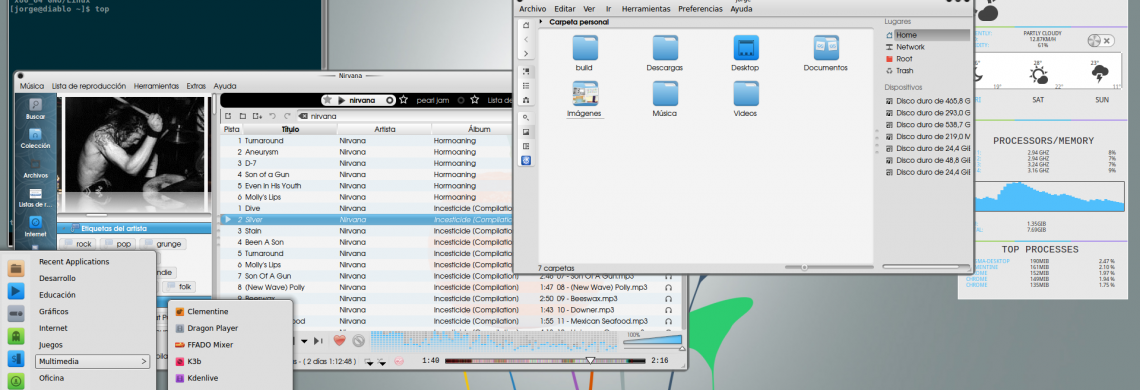Toggle the pop artist tag
This screenshot has width=1140, height=390.
117,244
